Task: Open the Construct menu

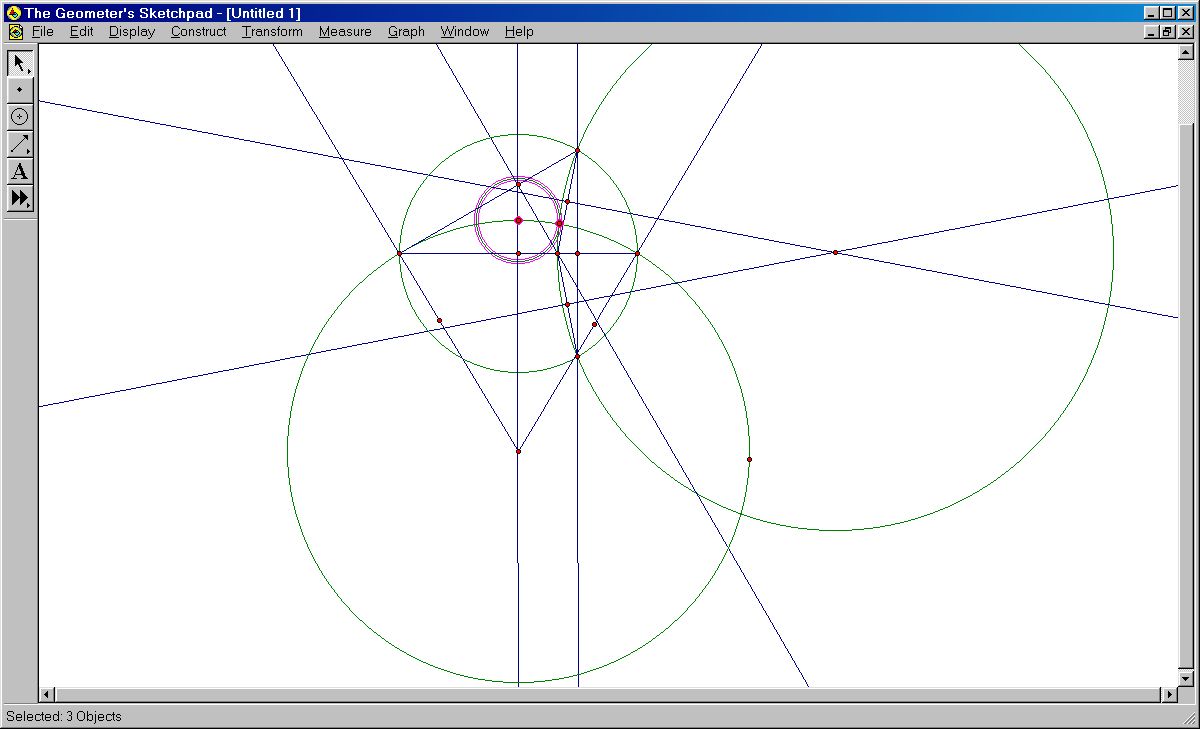Action: (198, 32)
